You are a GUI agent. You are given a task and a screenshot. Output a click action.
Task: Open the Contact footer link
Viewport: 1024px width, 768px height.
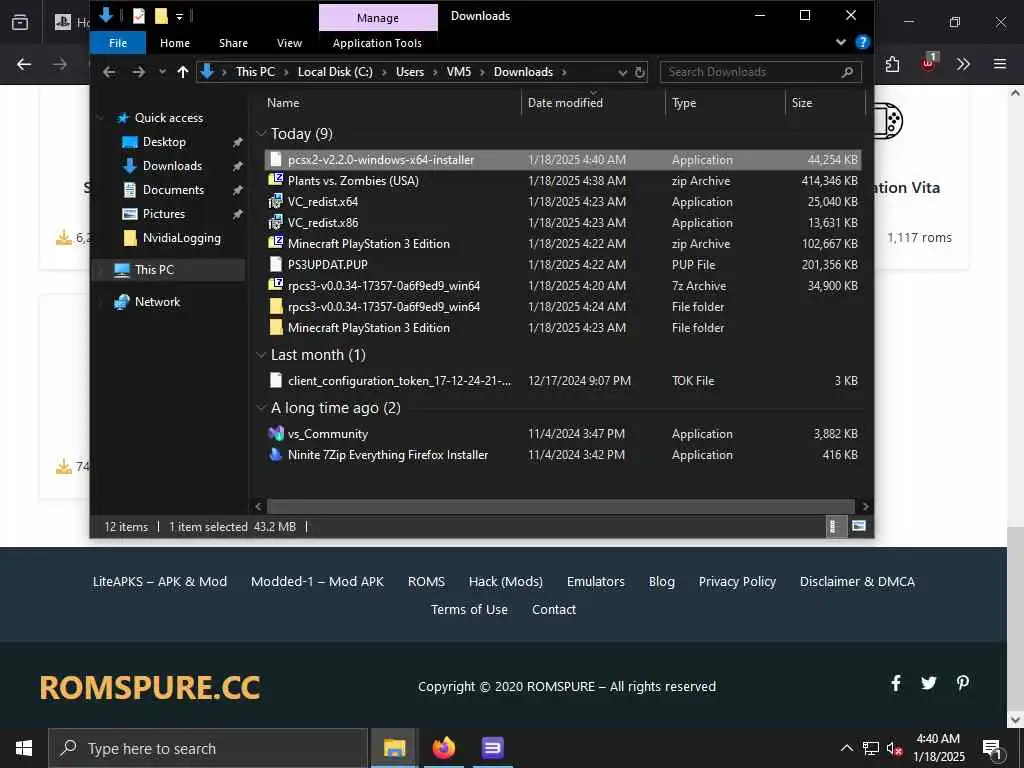pos(554,609)
